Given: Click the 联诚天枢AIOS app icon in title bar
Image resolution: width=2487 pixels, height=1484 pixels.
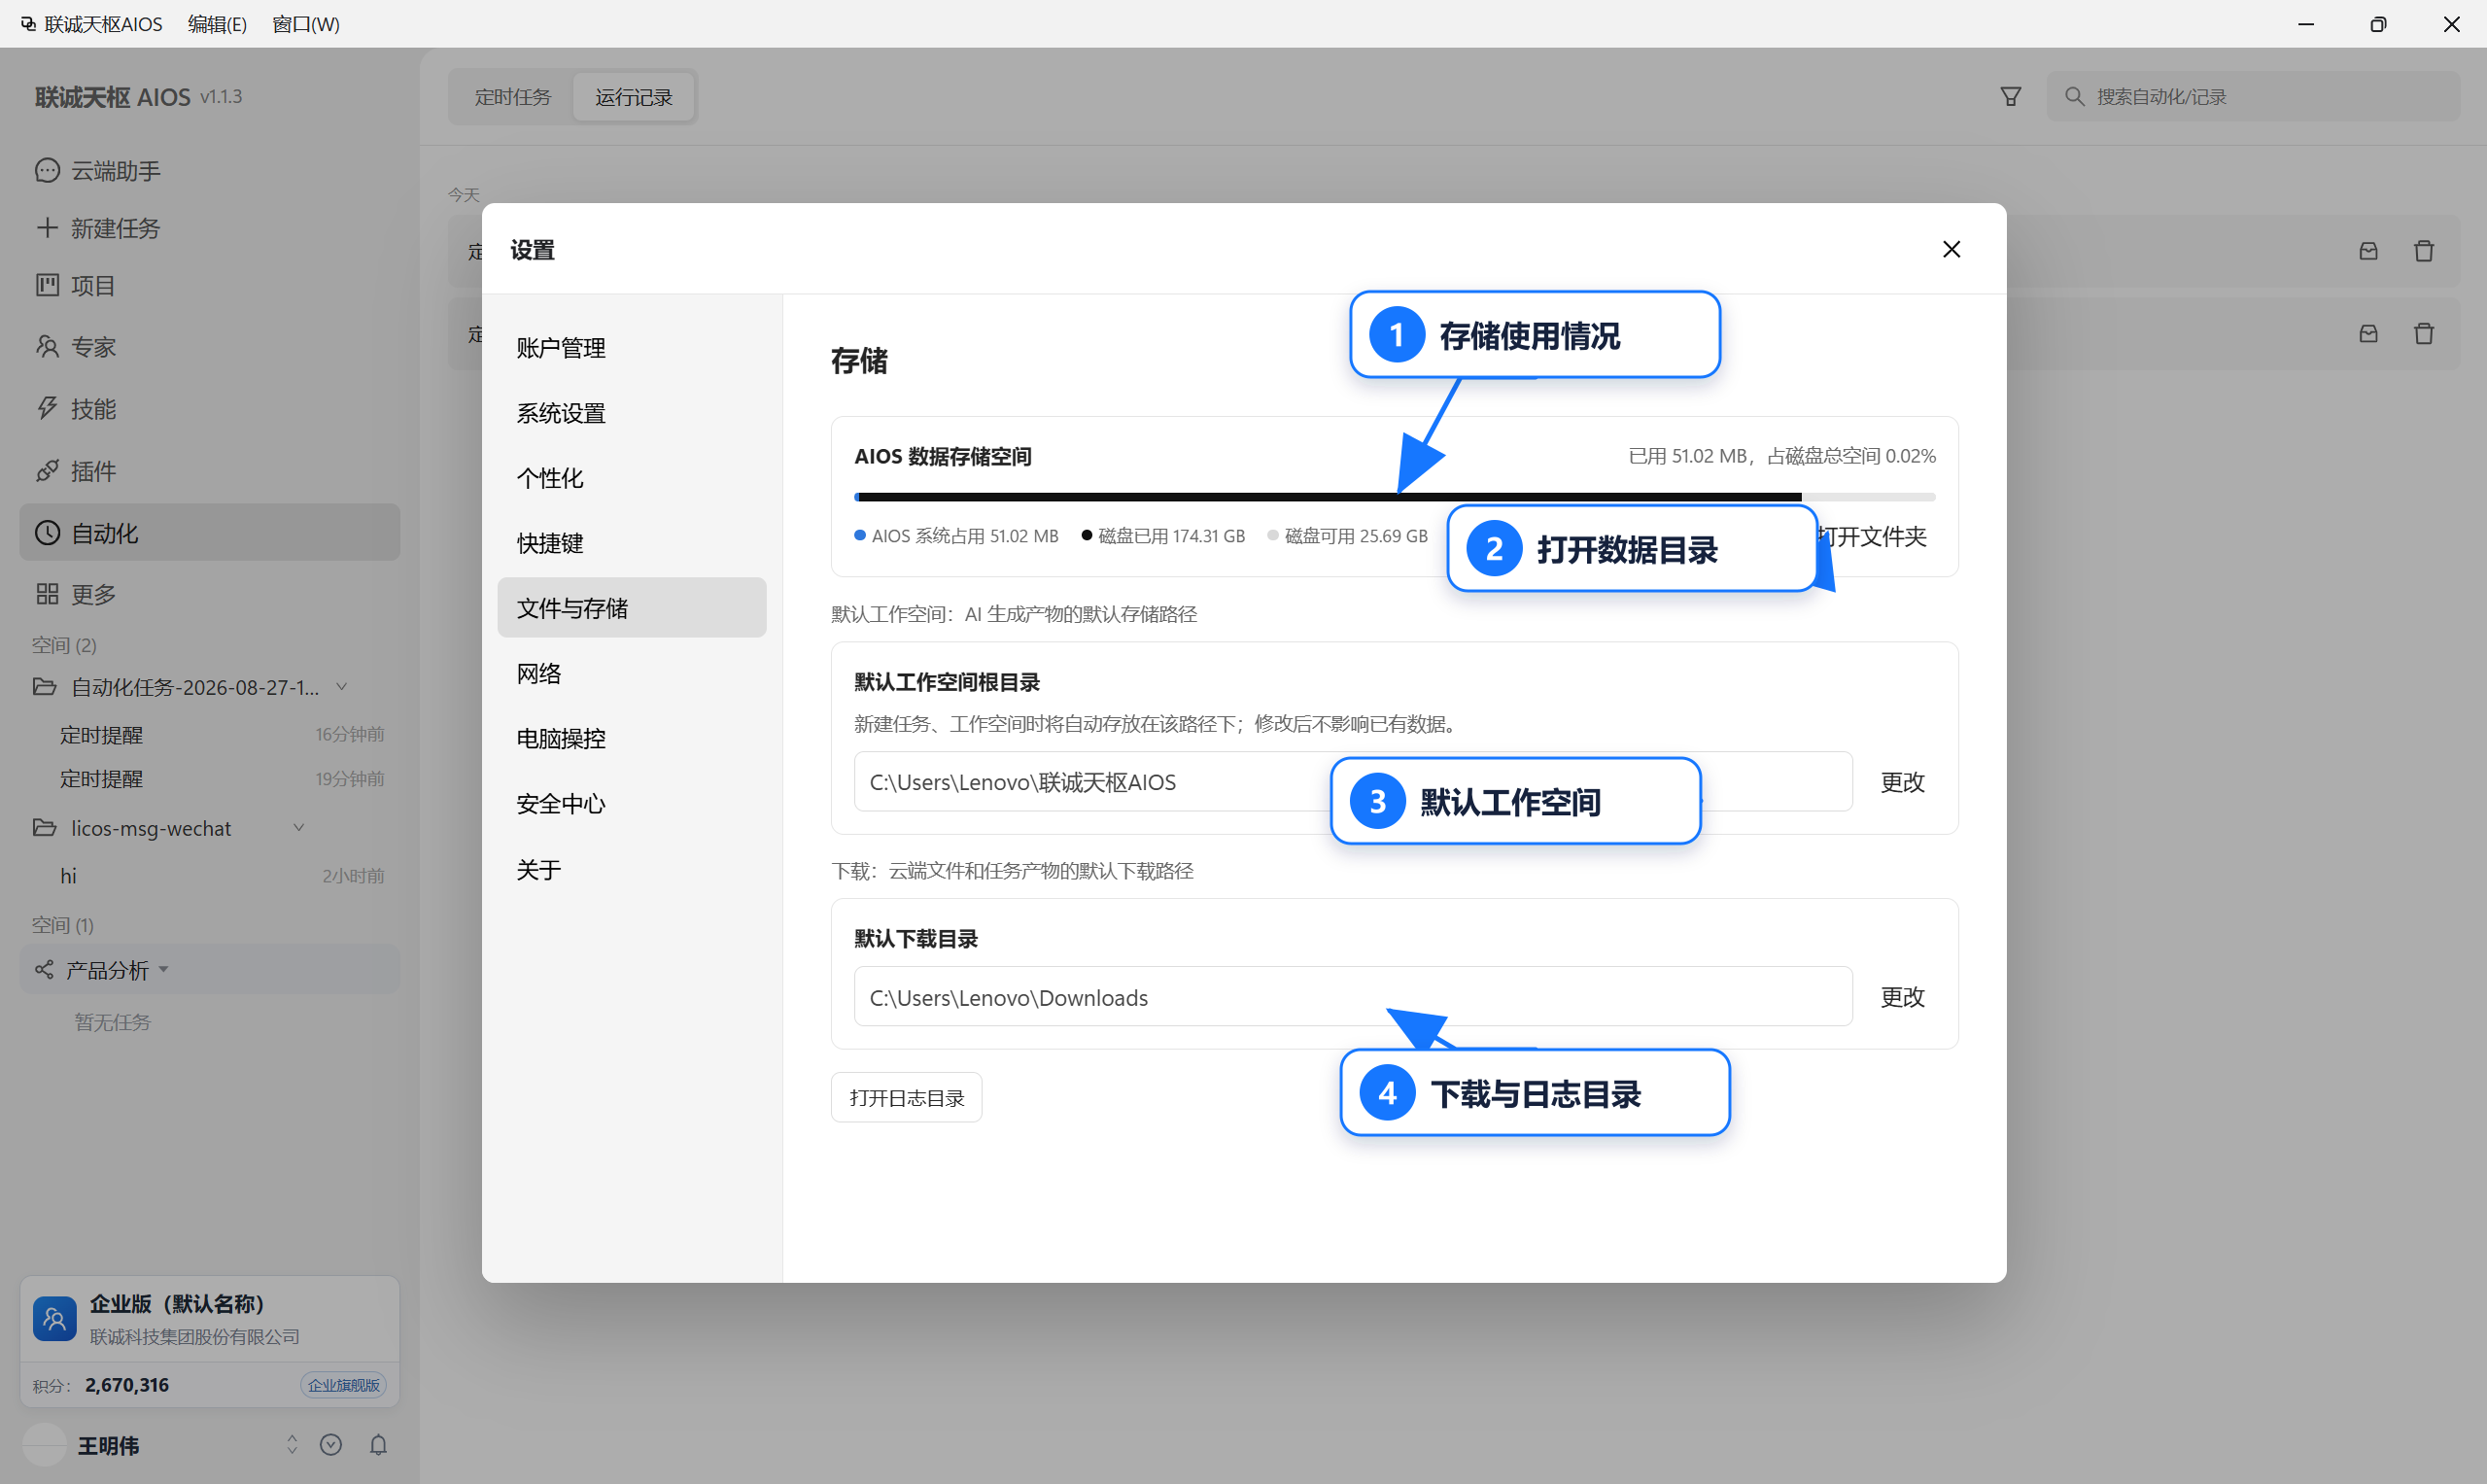Looking at the screenshot, I should pos(28,23).
